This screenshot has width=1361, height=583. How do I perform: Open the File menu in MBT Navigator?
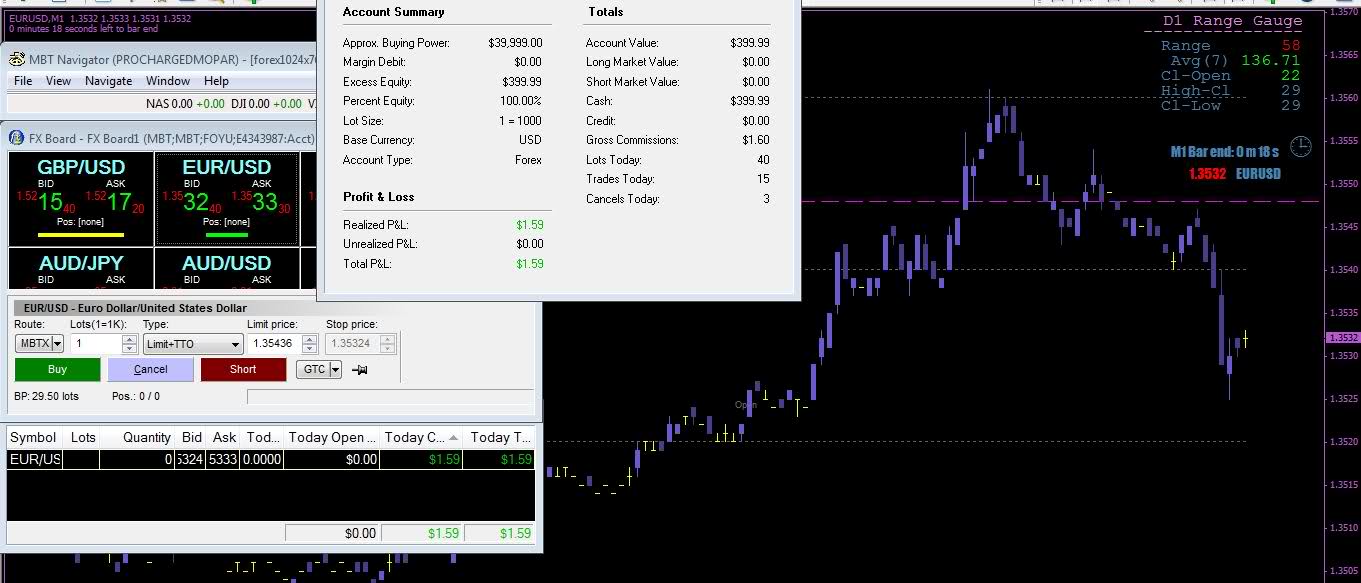coord(23,81)
